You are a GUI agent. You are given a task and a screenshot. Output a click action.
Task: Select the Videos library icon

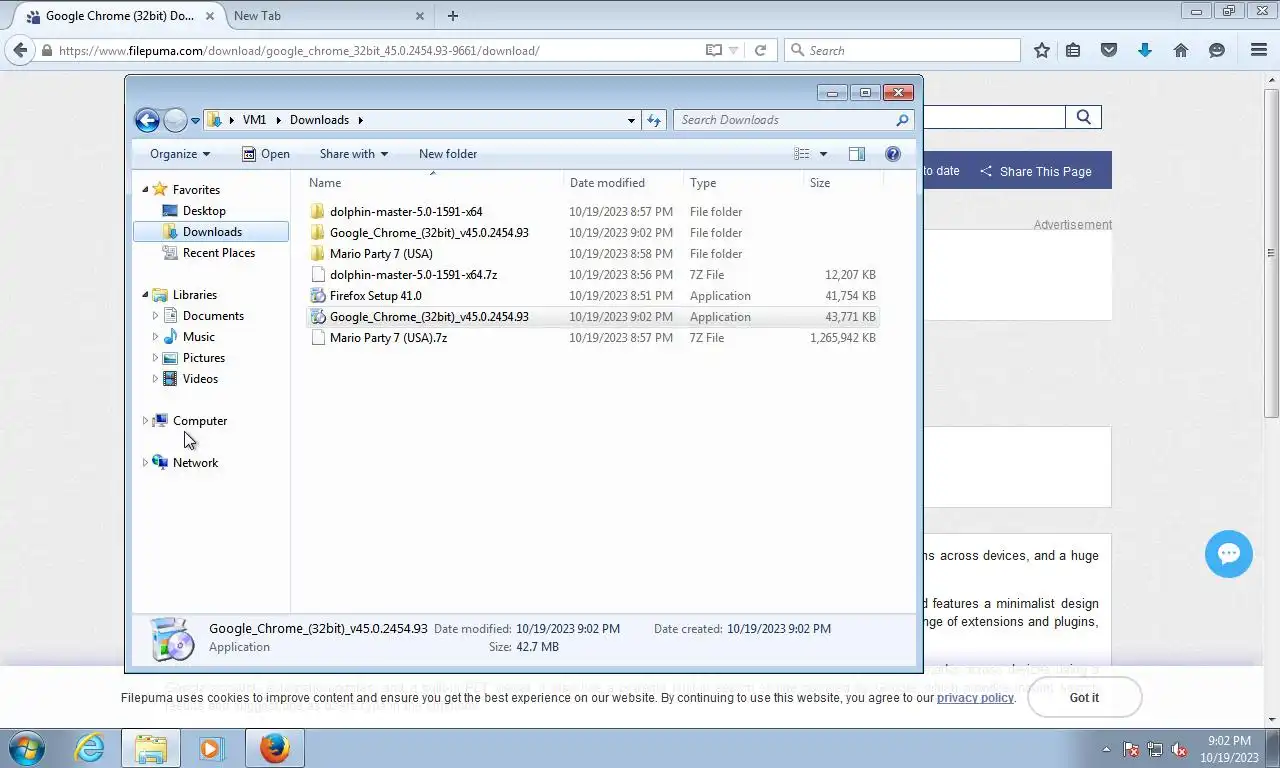[170, 379]
